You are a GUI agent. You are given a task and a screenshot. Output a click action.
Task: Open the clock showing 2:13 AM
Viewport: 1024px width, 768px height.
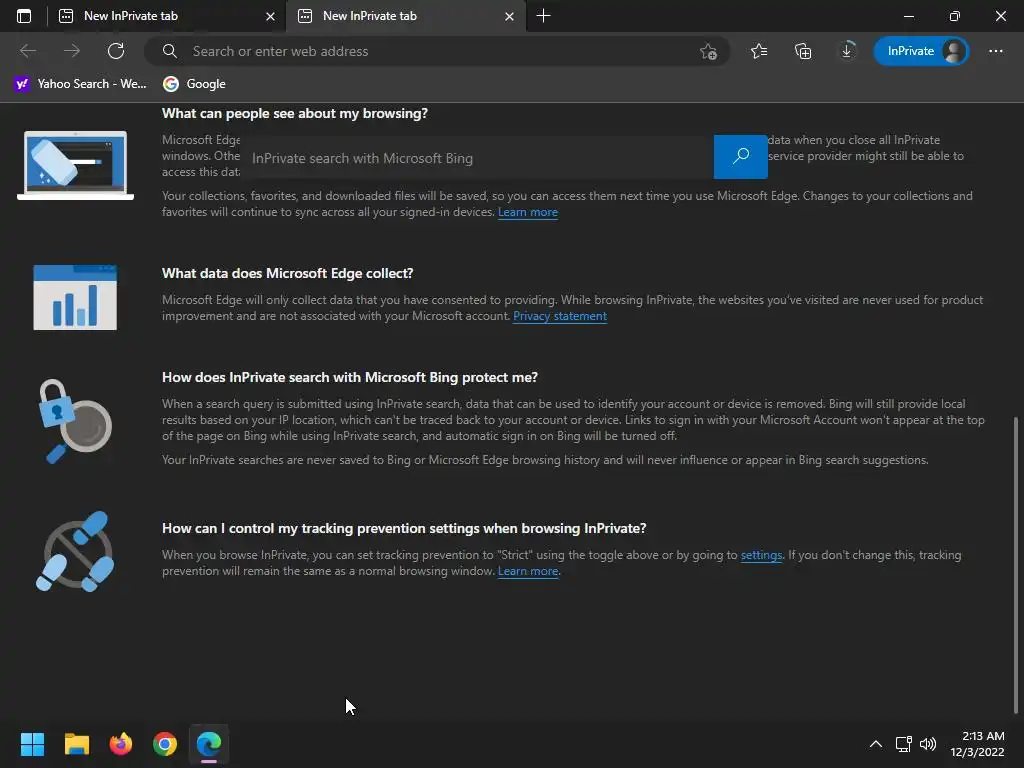pos(977,744)
